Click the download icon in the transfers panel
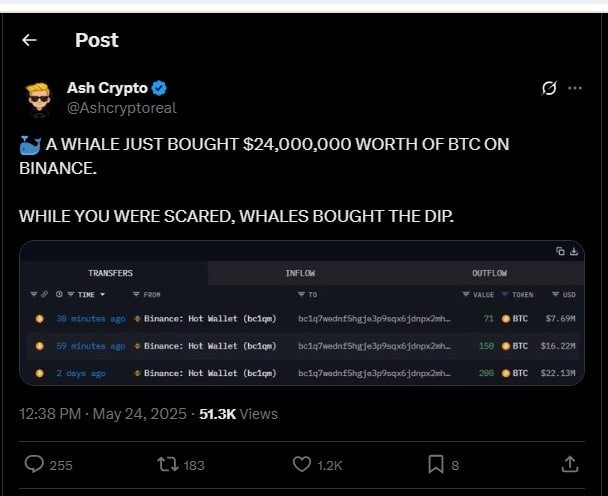 [x=573, y=251]
